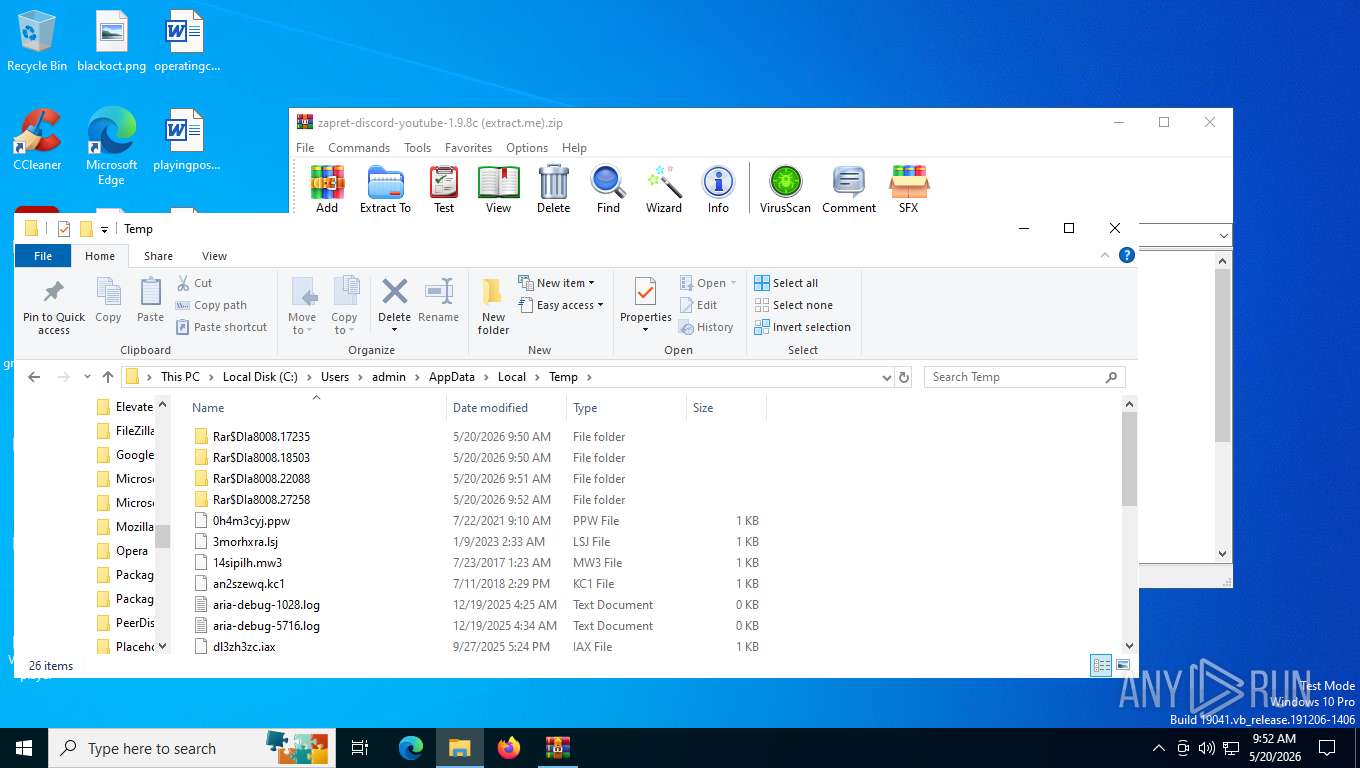This screenshot has height=768, width=1360.
Task: Expand the address bar history dropdown
Action: pyautogui.click(x=886, y=378)
